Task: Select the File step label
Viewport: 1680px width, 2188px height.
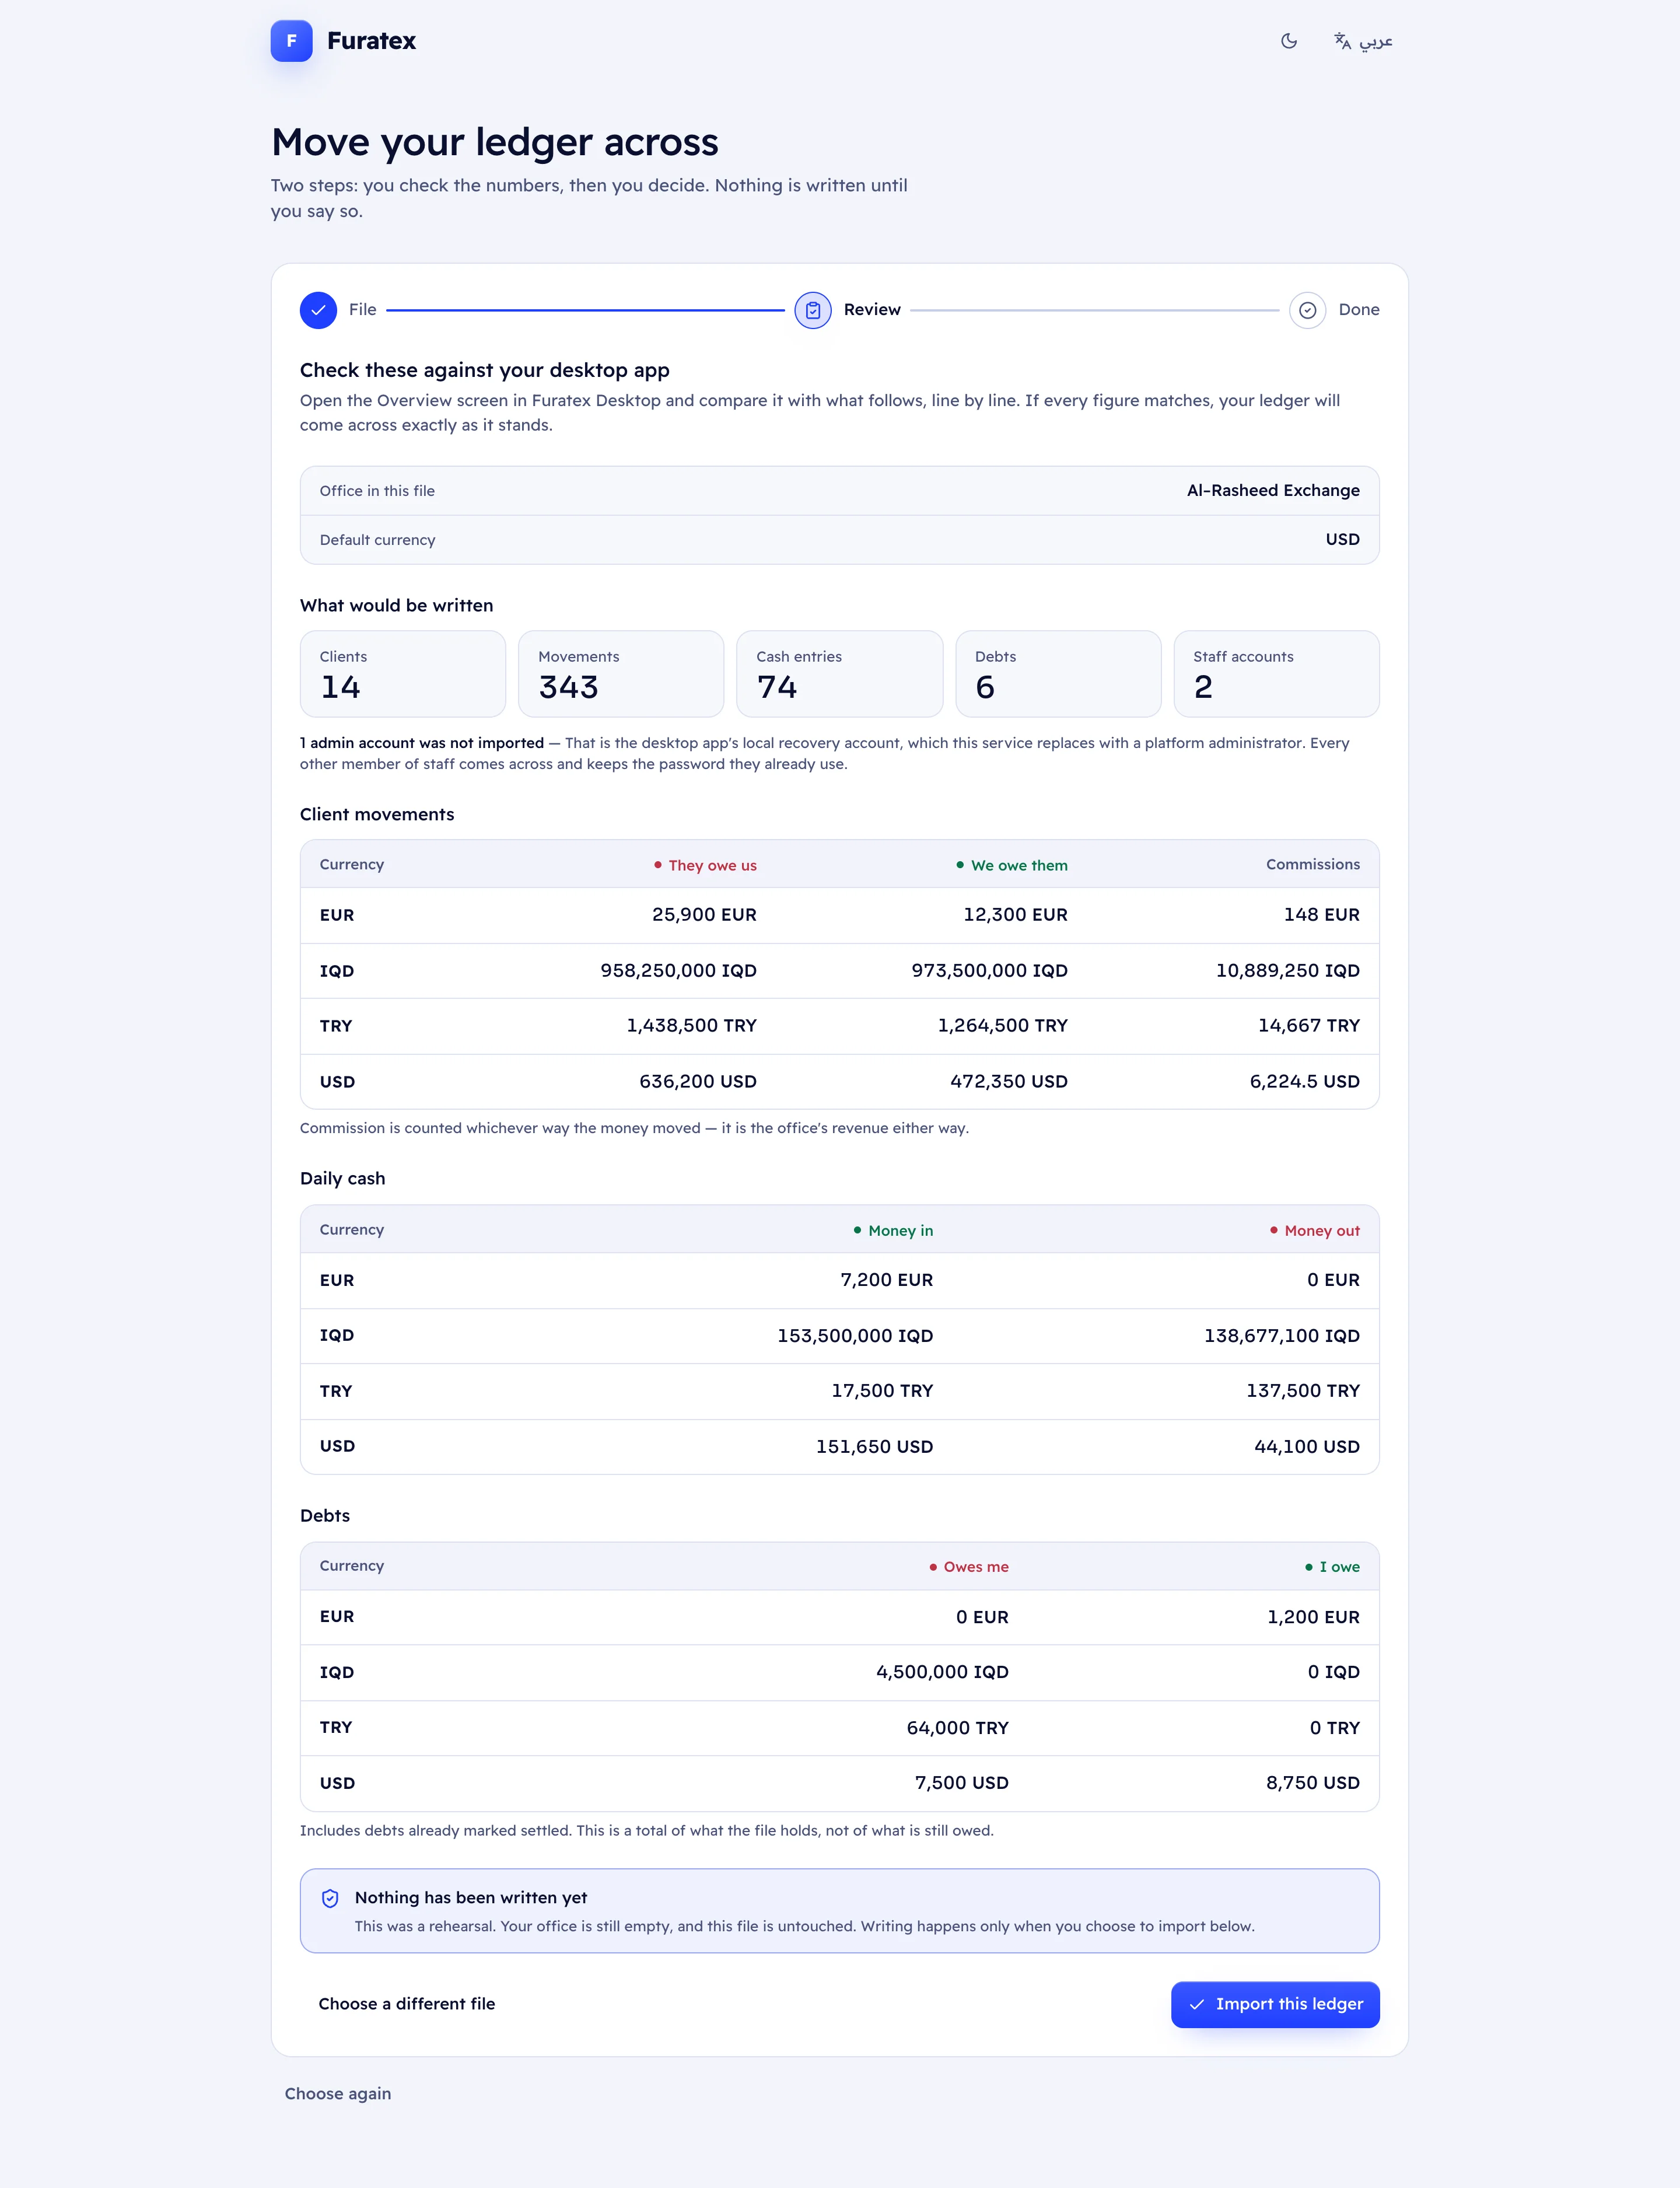Action: click(363, 310)
